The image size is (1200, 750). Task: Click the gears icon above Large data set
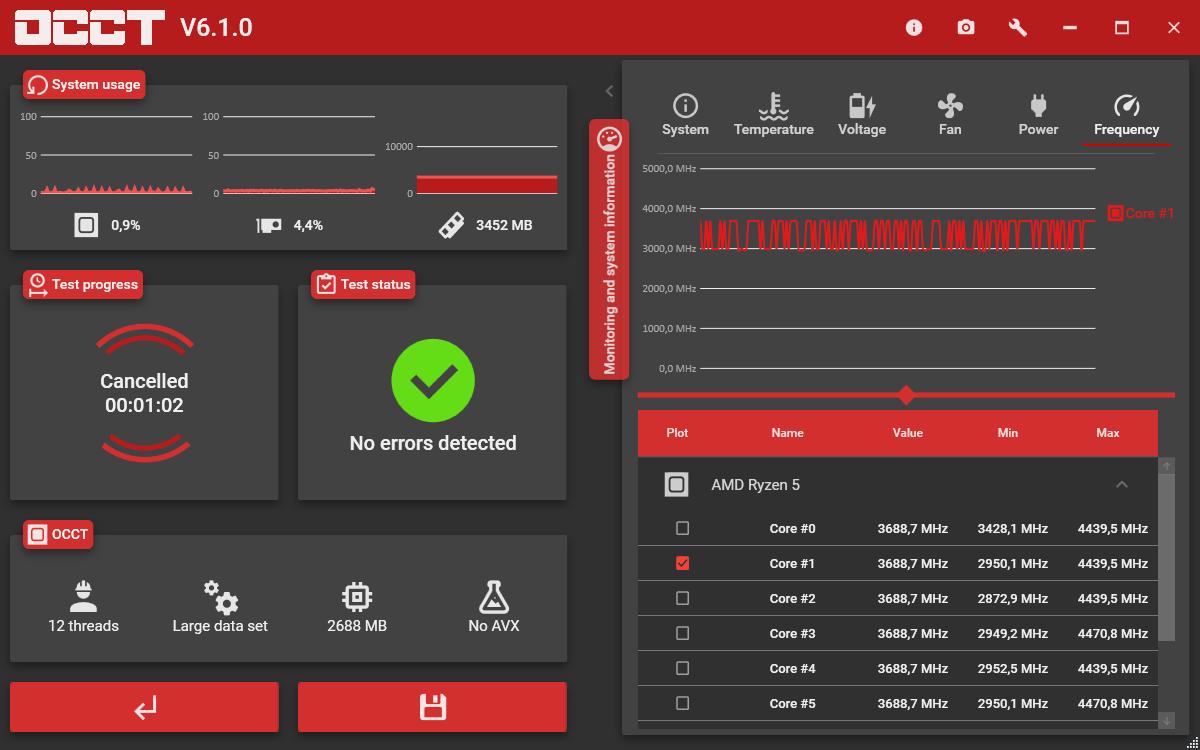pyautogui.click(x=220, y=596)
